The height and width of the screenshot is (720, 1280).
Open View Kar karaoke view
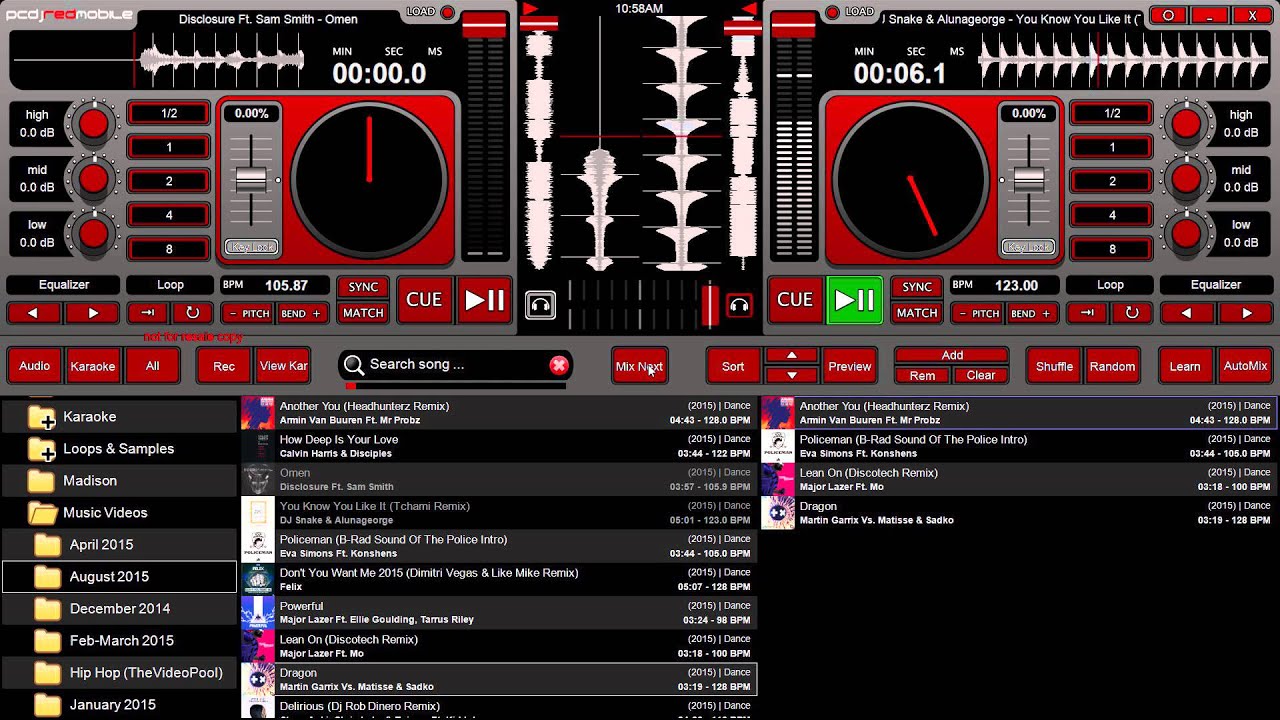pos(283,366)
